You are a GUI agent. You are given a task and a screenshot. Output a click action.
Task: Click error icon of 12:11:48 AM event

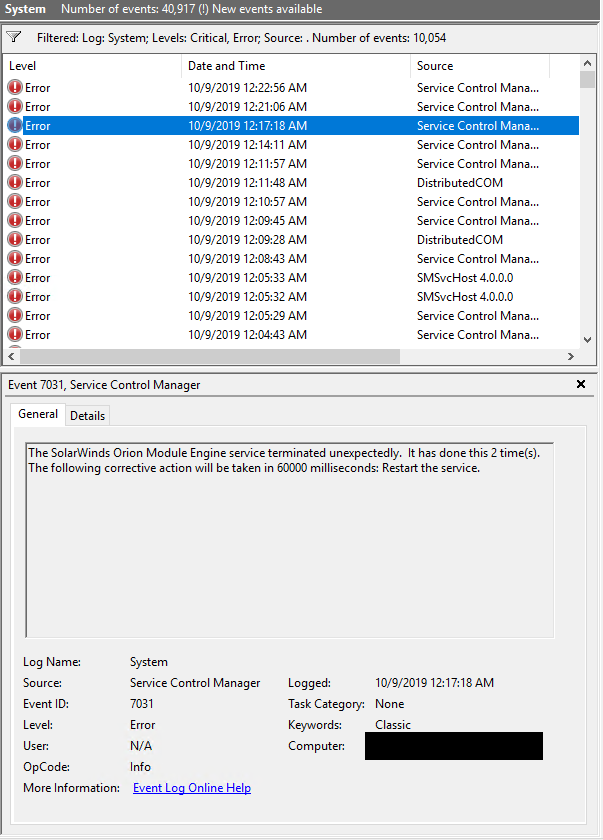[14, 183]
